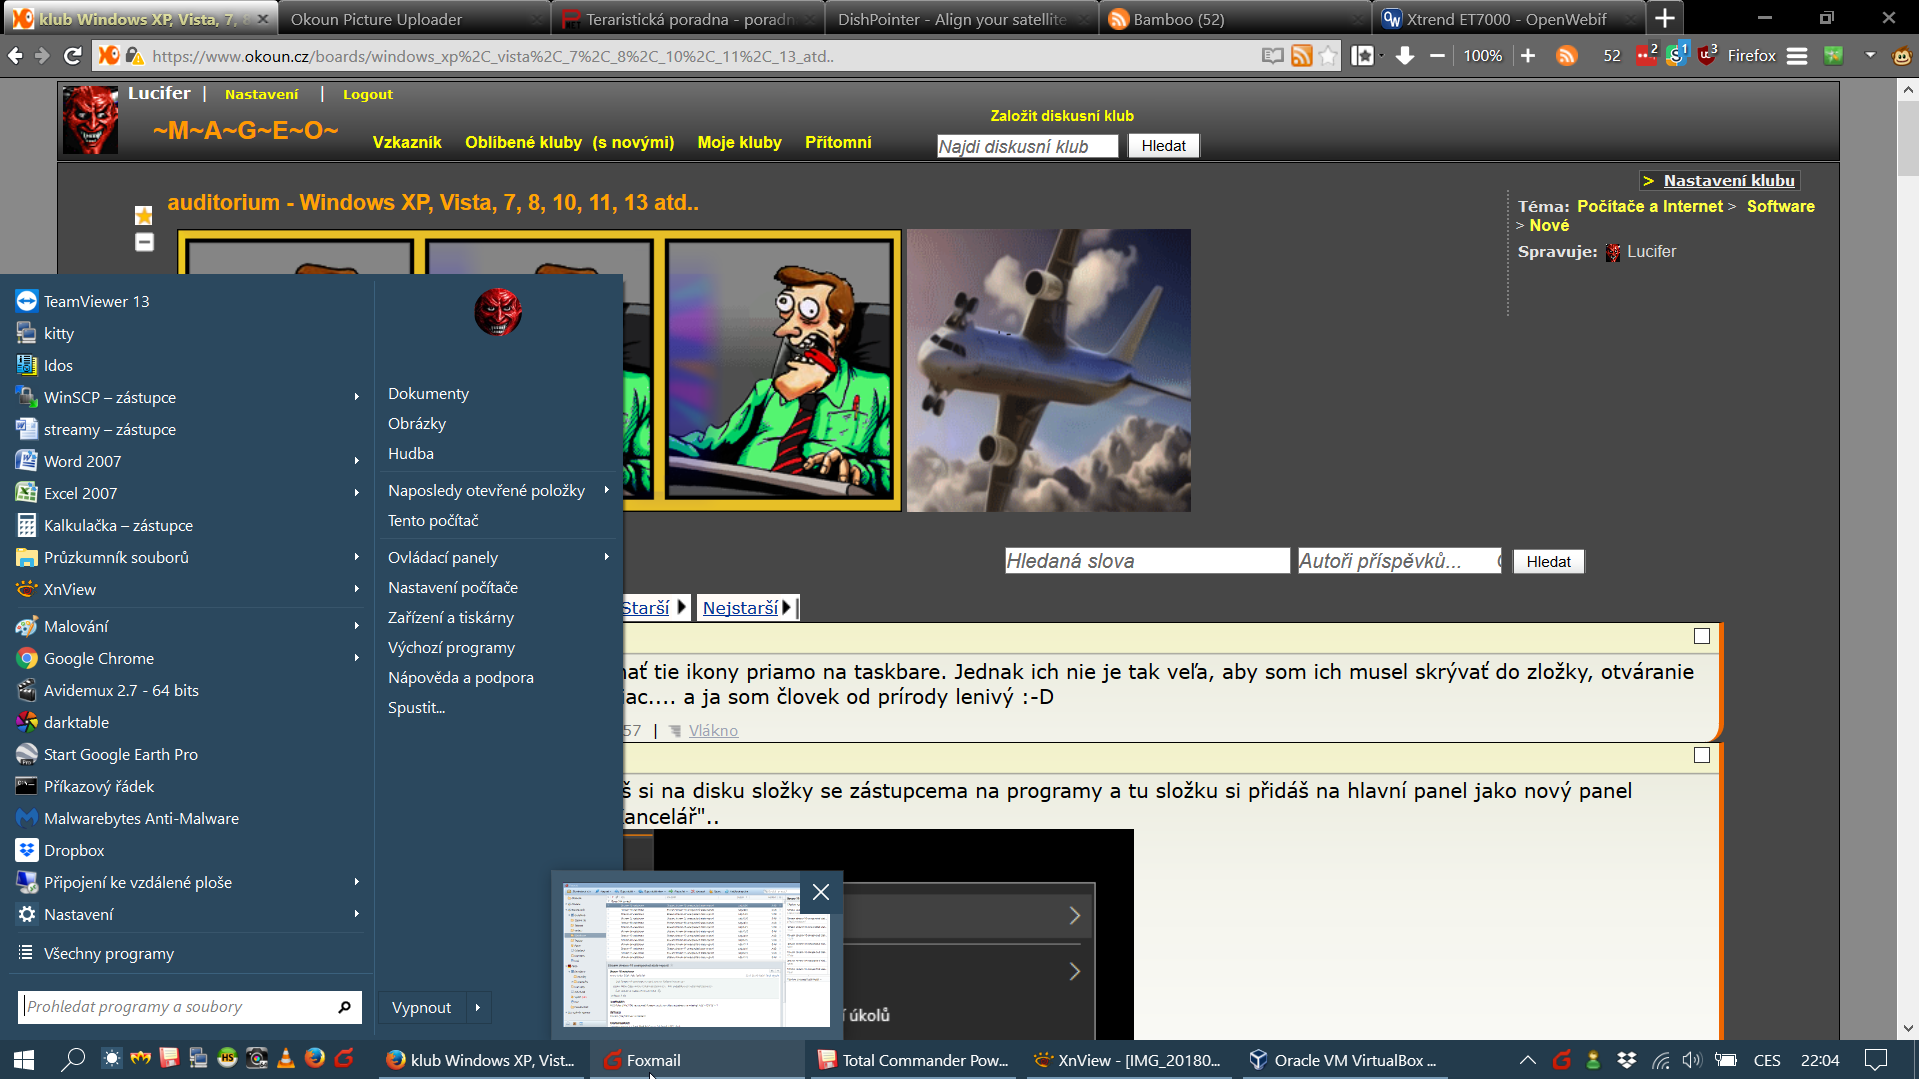The image size is (1919, 1079).
Task: Close the Foxmail taskbar preview
Action: 821,892
